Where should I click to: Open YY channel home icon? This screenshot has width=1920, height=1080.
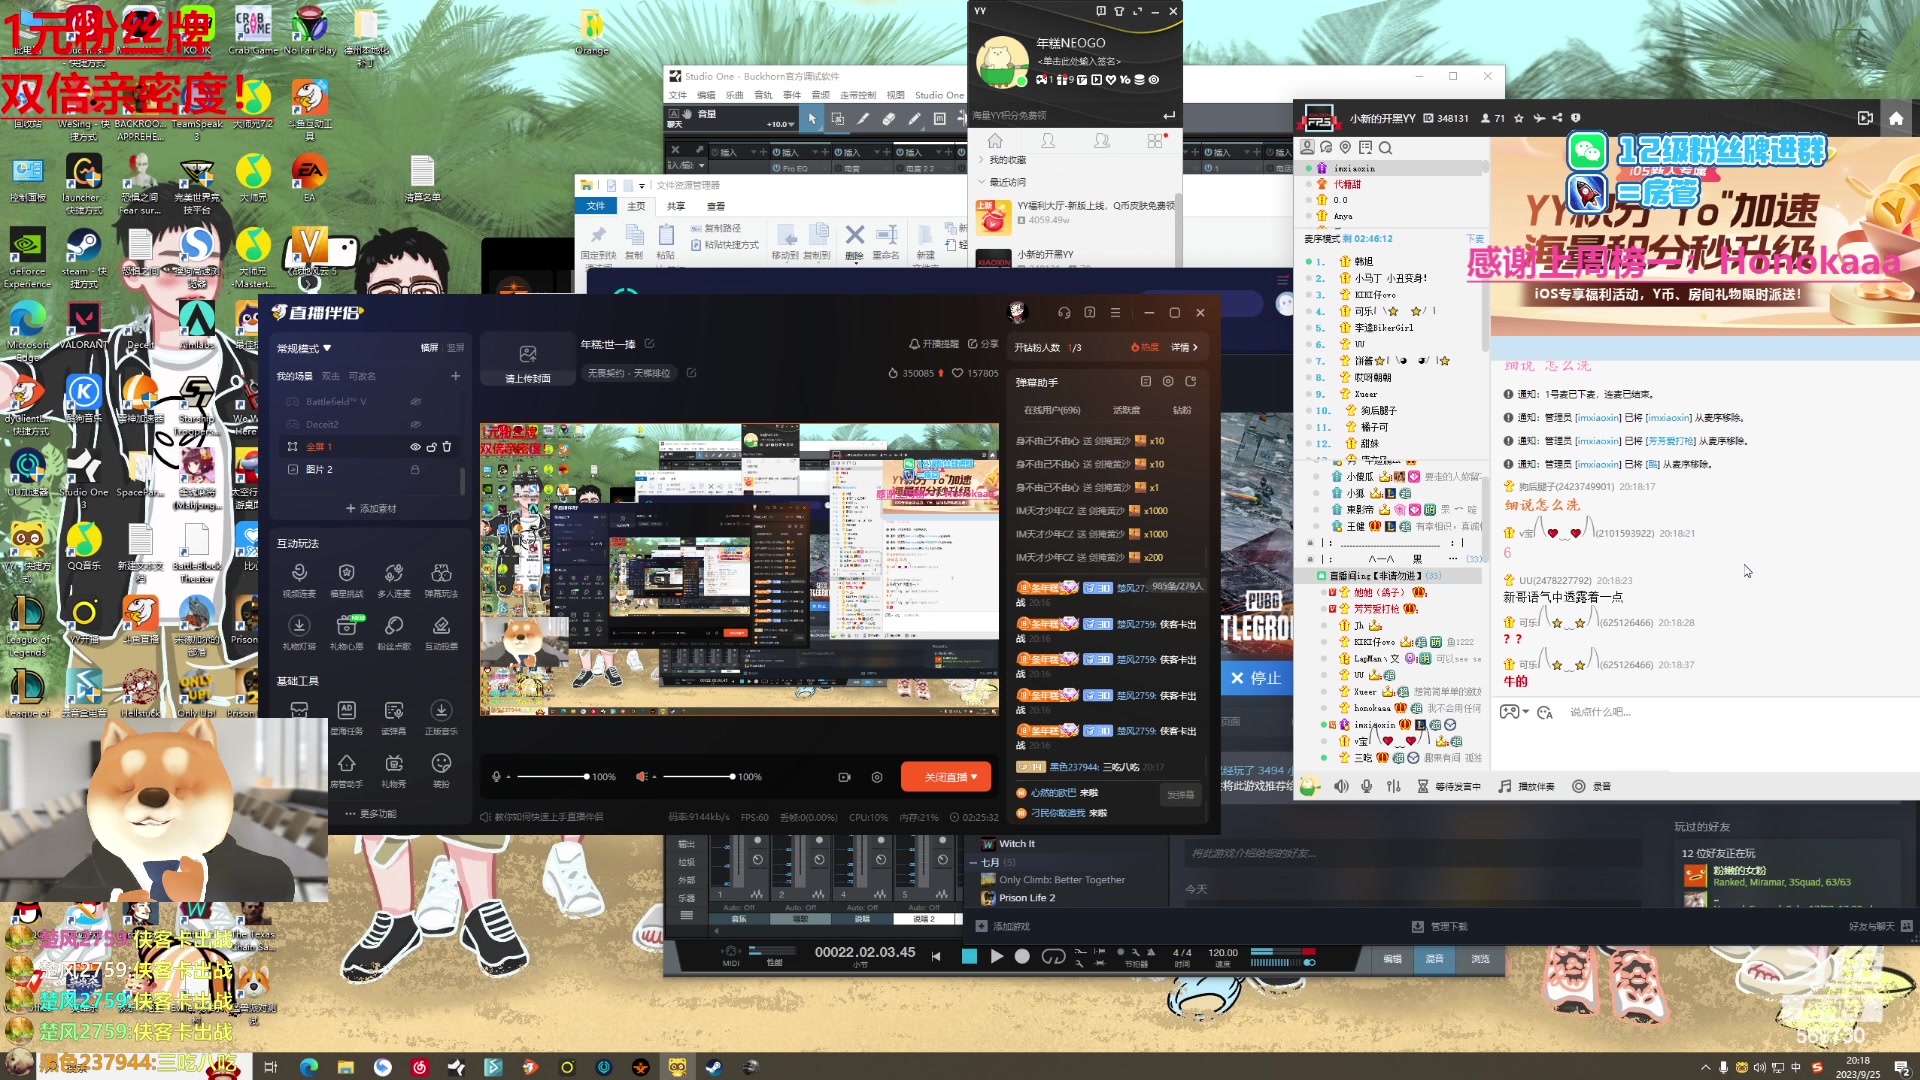coord(1896,118)
